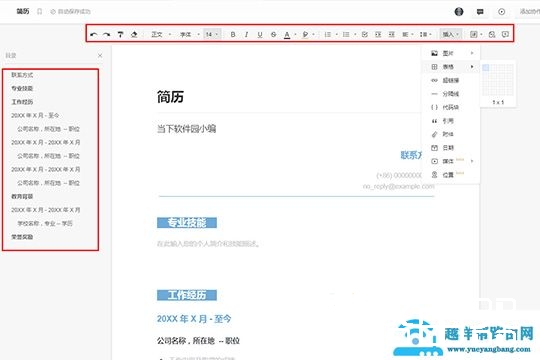Open the font size 14 dropdown
Screen dimensions: 540x360
pyautogui.click(x=211, y=34)
